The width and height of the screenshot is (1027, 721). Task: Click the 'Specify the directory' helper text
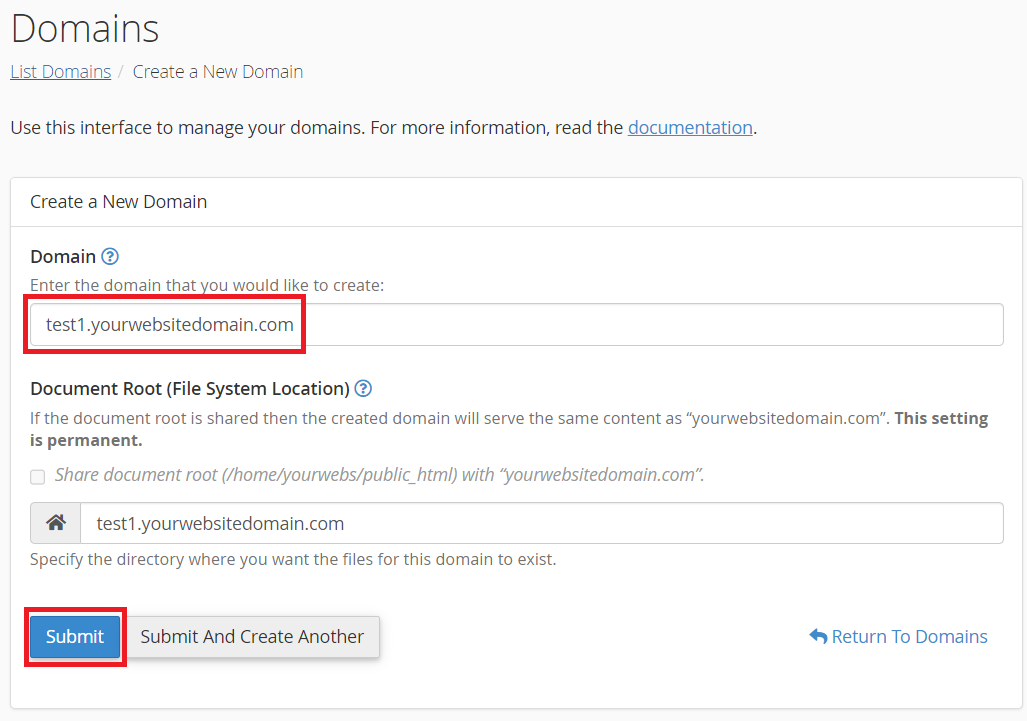point(293,560)
